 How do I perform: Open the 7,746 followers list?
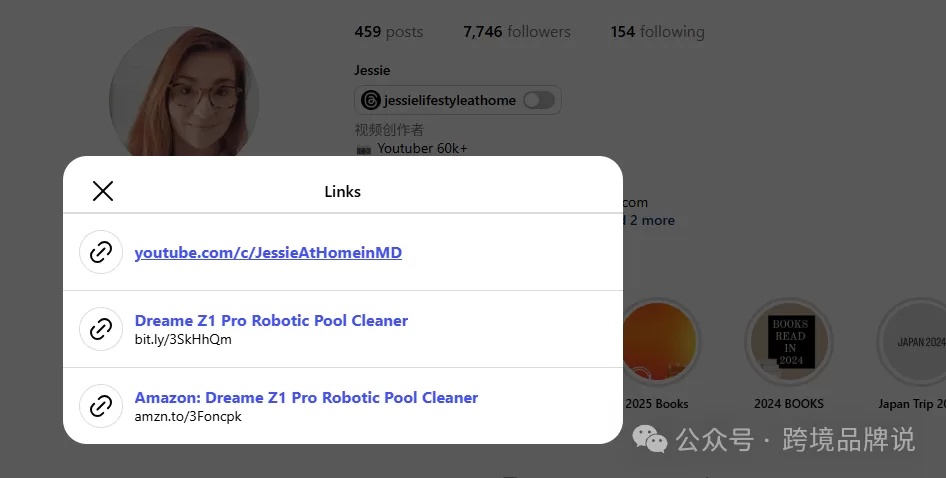point(516,32)
